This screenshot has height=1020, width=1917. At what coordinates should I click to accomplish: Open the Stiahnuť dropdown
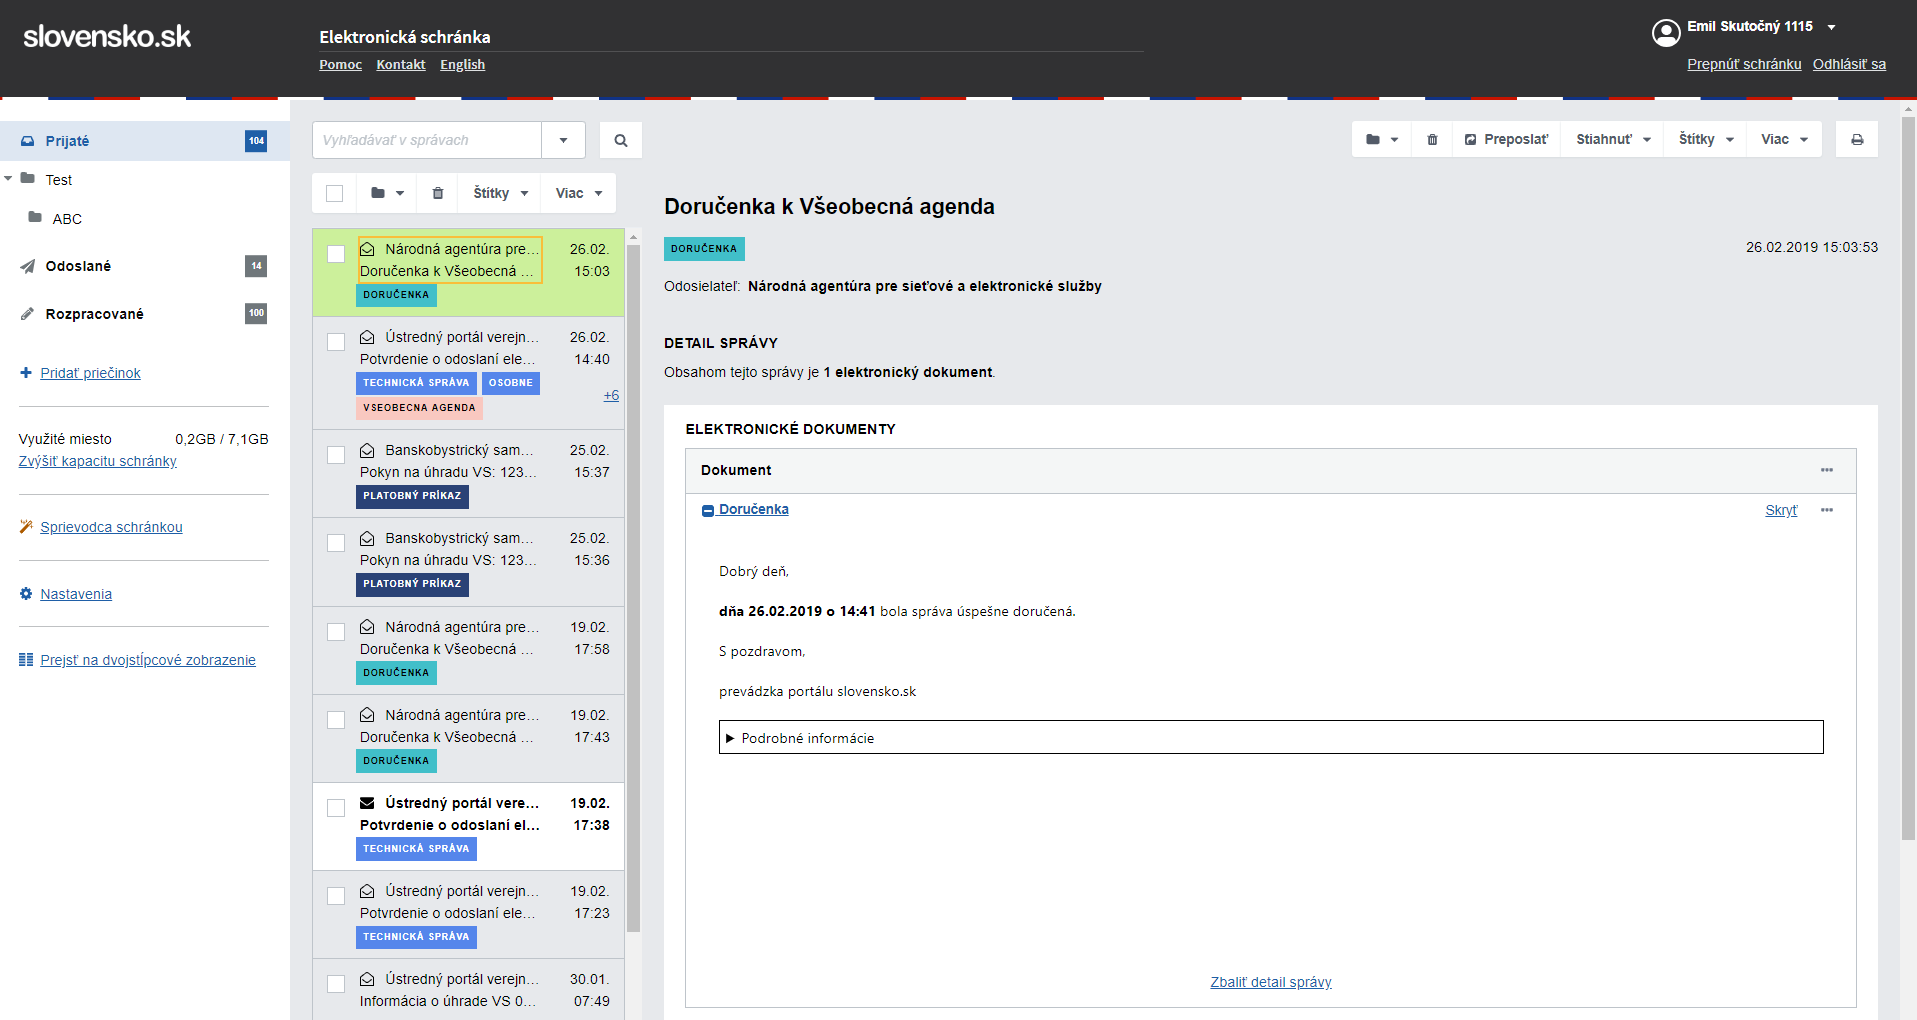pos(1612,140)
